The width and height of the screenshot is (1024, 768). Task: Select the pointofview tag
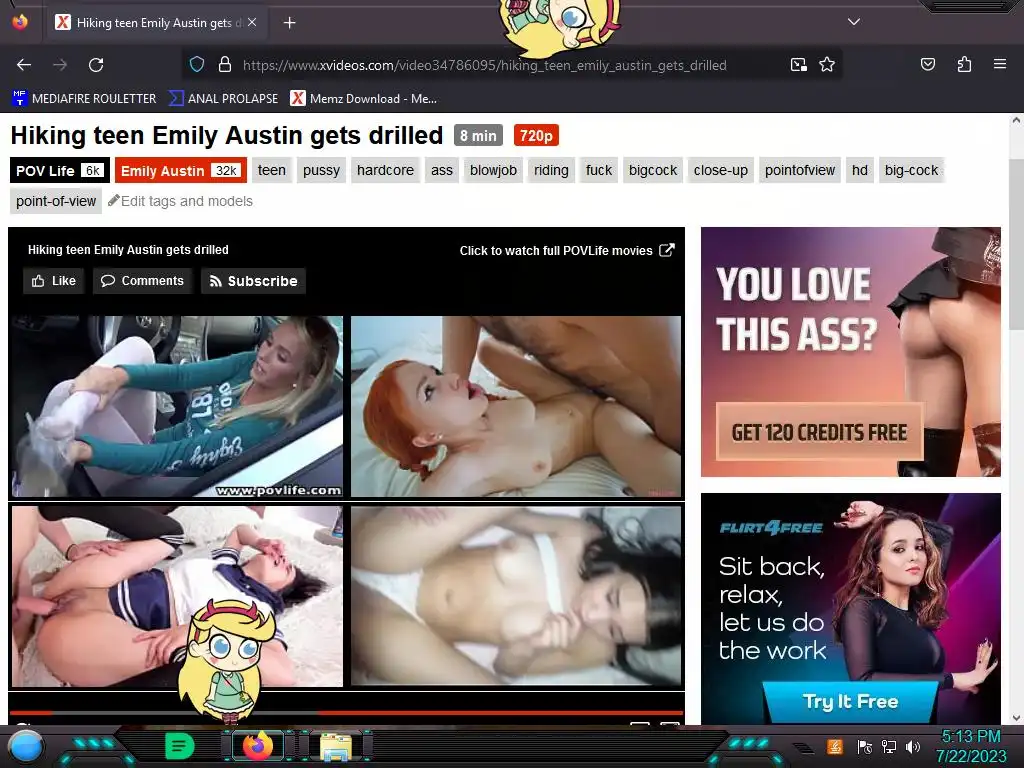coord(799,170)
